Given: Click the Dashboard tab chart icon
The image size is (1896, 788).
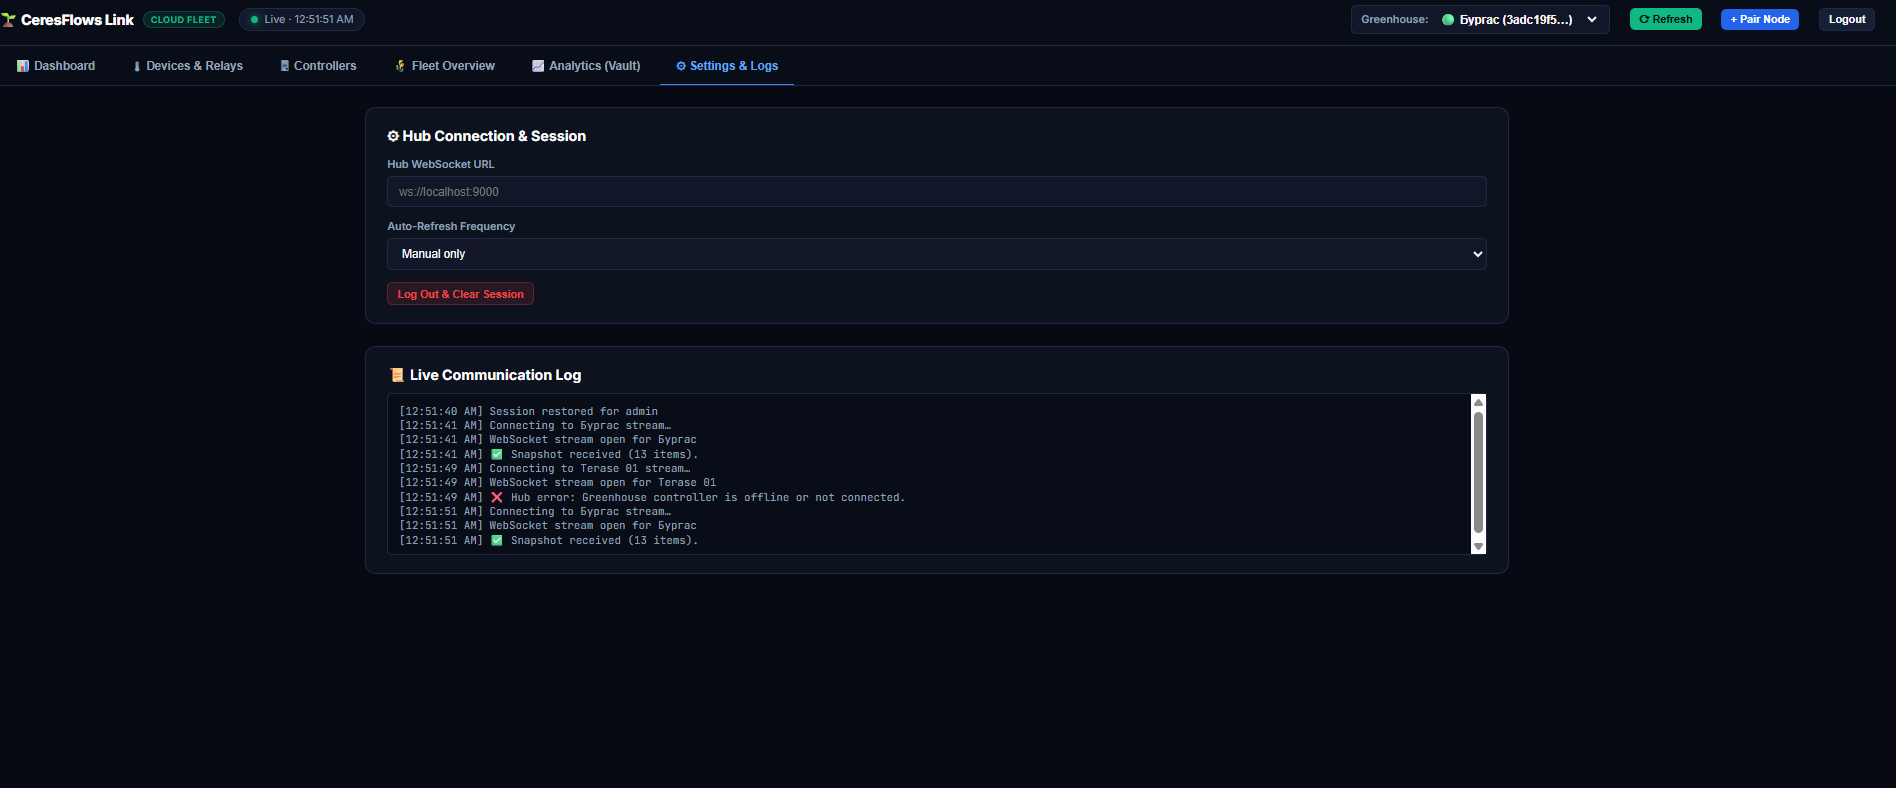Looking at the screenshot, I should tap(23, 66).
